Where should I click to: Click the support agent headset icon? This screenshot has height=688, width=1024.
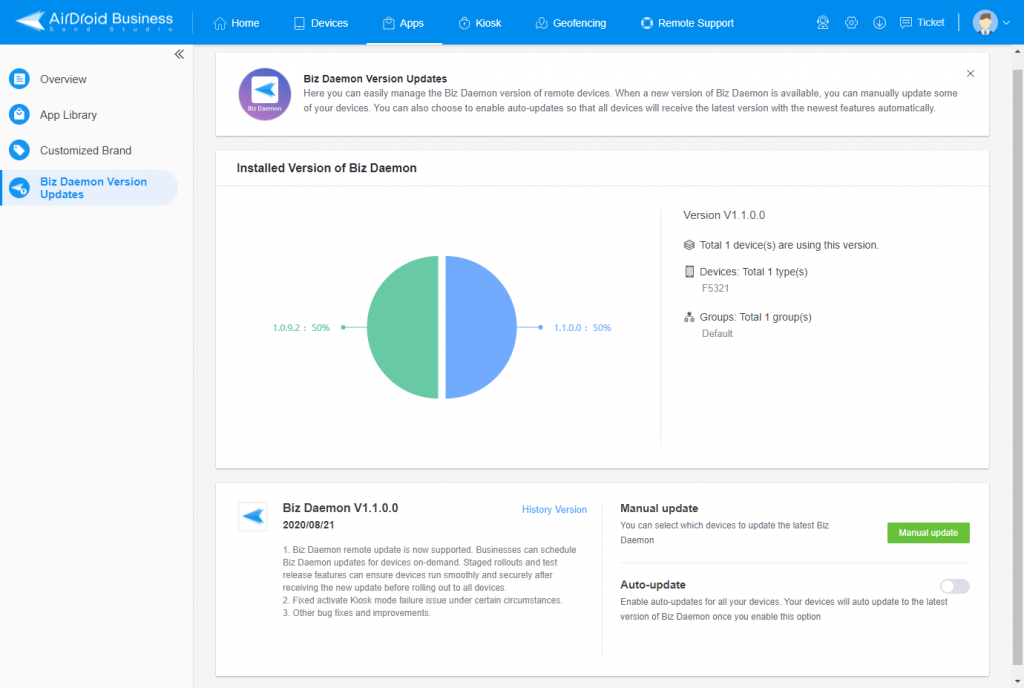pyautogui.click(x=822, y=23)
